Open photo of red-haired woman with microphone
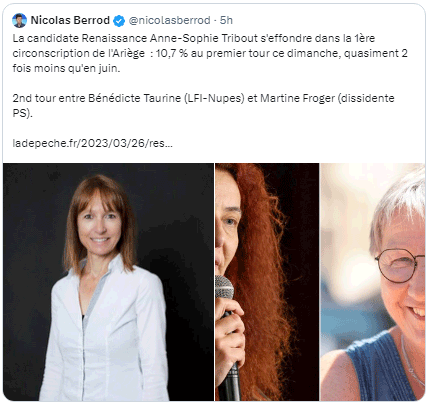The width and height of the screenshot is (431, 405). (x=267, y=282)
